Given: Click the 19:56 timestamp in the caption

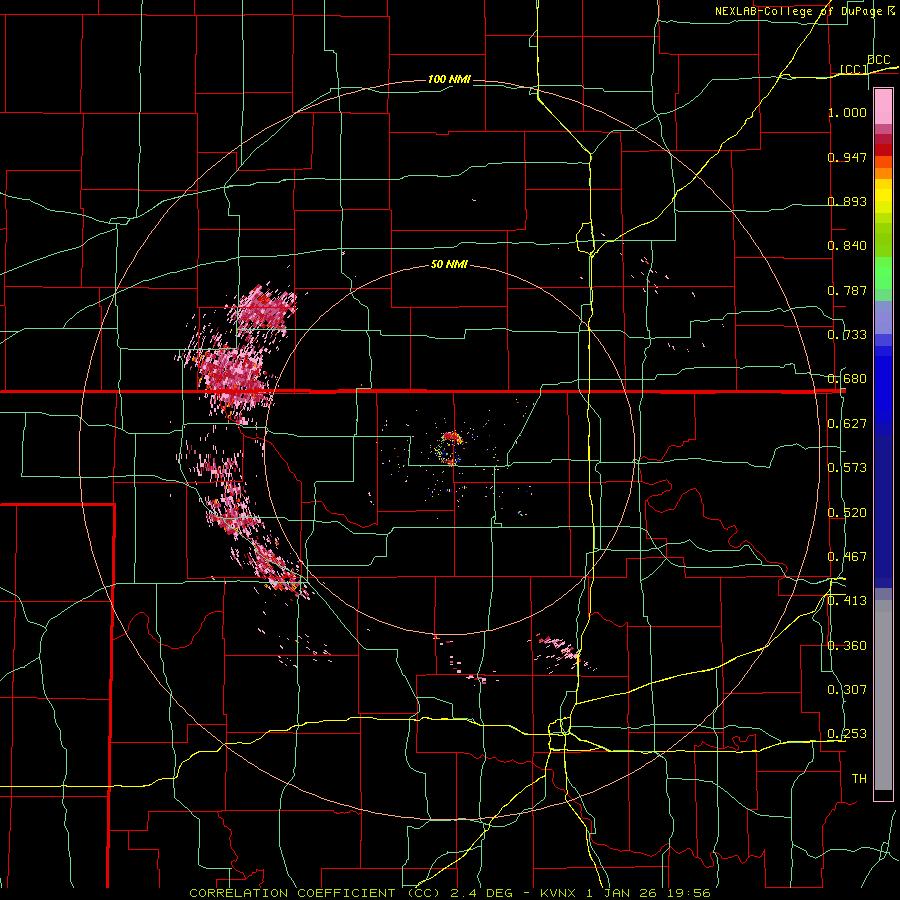Looking at the screenshot, I should click(689, 893).
